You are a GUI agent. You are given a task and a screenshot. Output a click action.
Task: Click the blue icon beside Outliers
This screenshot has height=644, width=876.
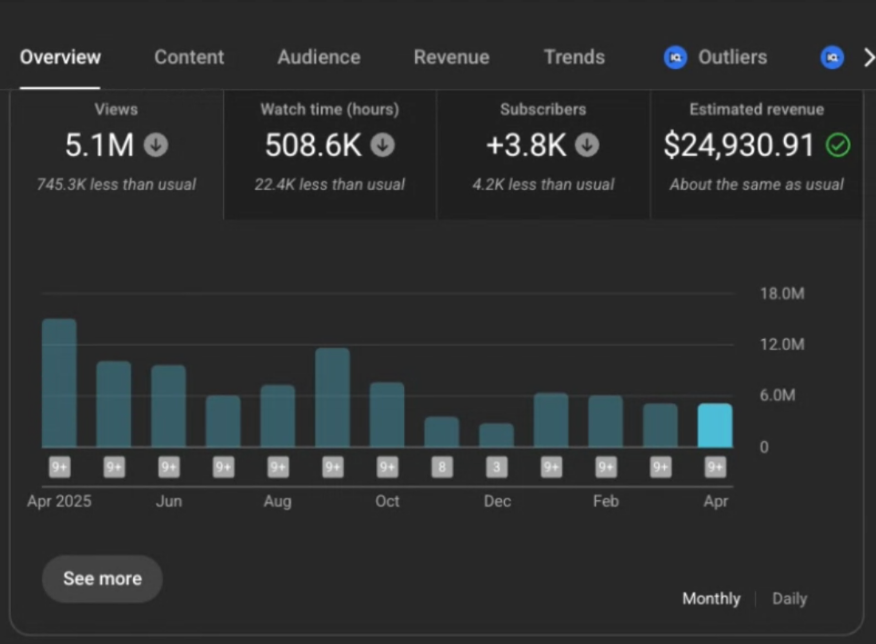click(x=675, y=58)
